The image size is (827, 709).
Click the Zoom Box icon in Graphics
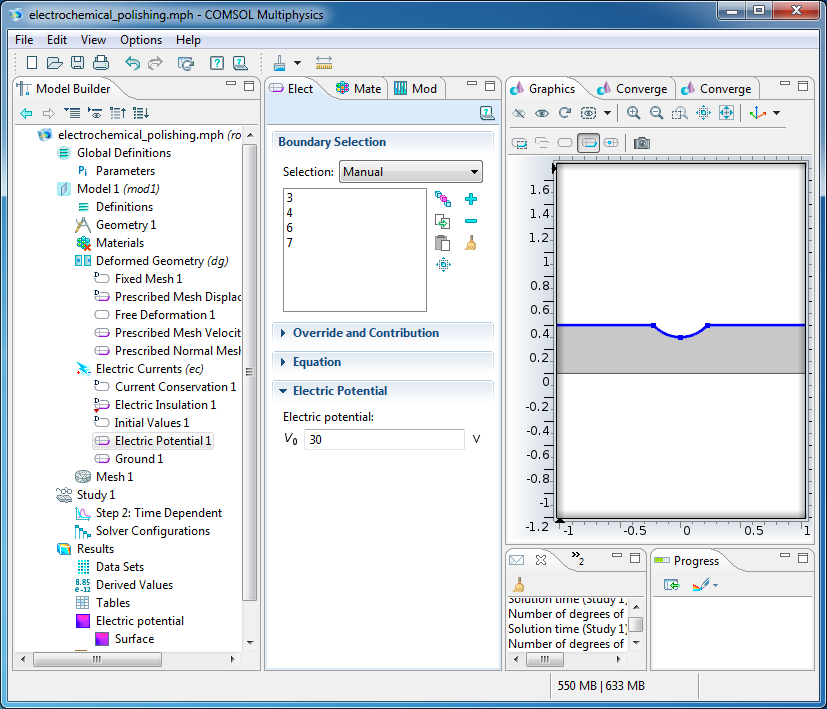tap(679, 113)
